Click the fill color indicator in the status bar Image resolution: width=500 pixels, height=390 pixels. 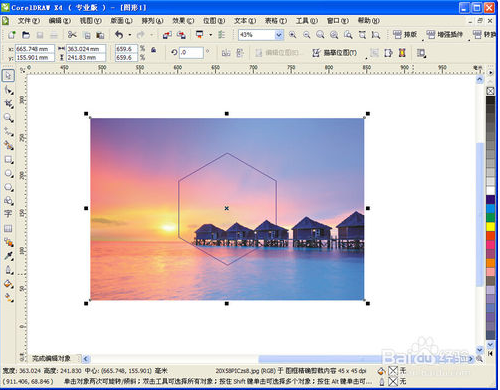point(394,371)
